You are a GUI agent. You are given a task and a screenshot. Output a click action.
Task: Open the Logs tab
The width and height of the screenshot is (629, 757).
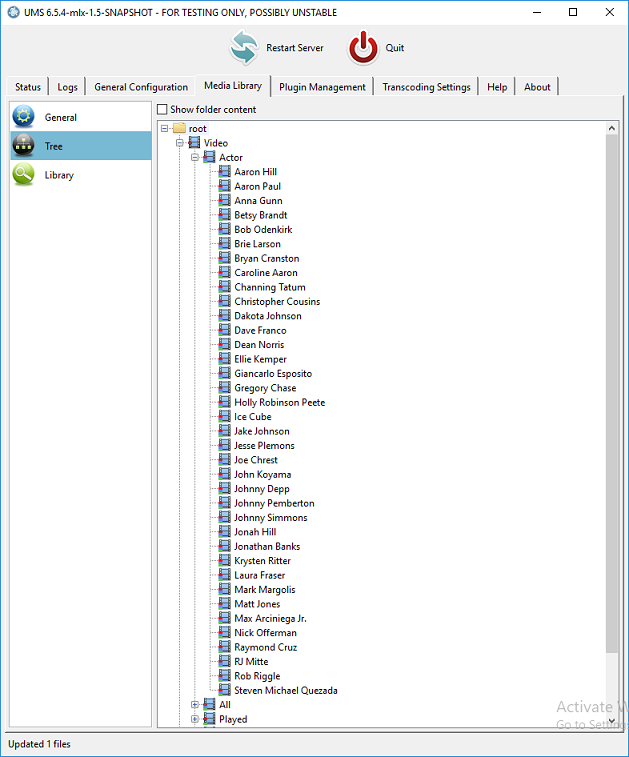point(67,87)
